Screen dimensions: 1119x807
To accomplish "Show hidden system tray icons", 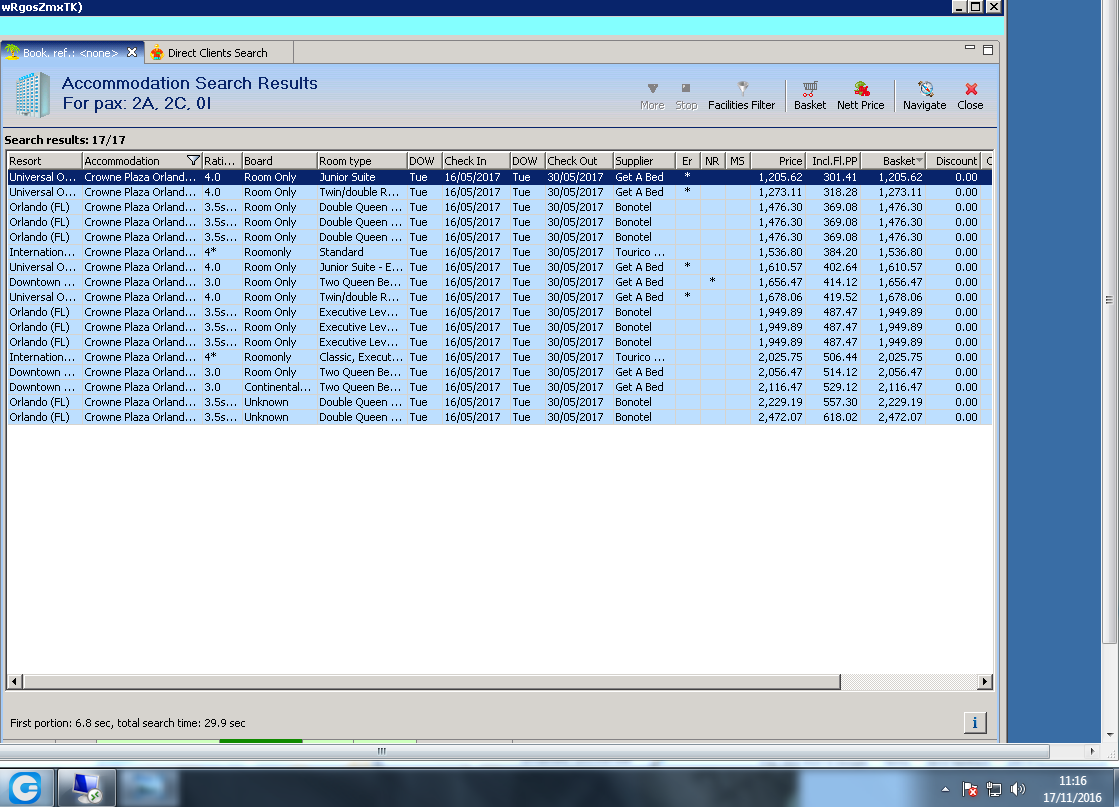I will (946, 788).
